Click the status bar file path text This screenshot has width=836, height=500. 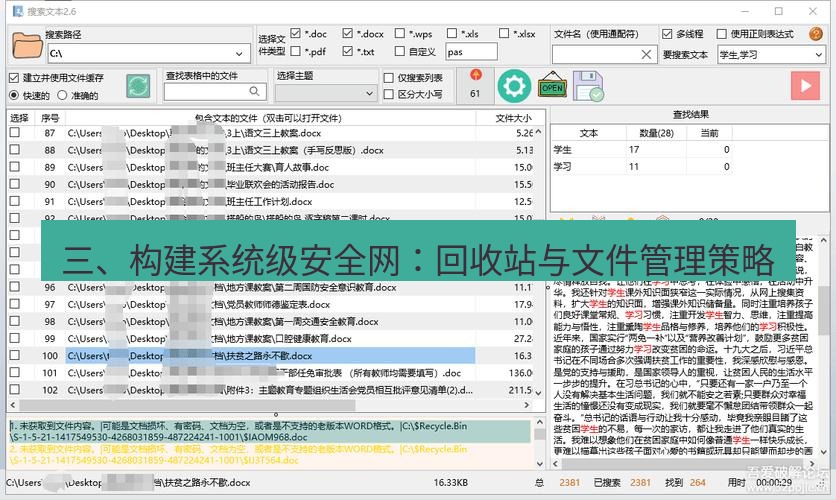(x=128, y=482)
